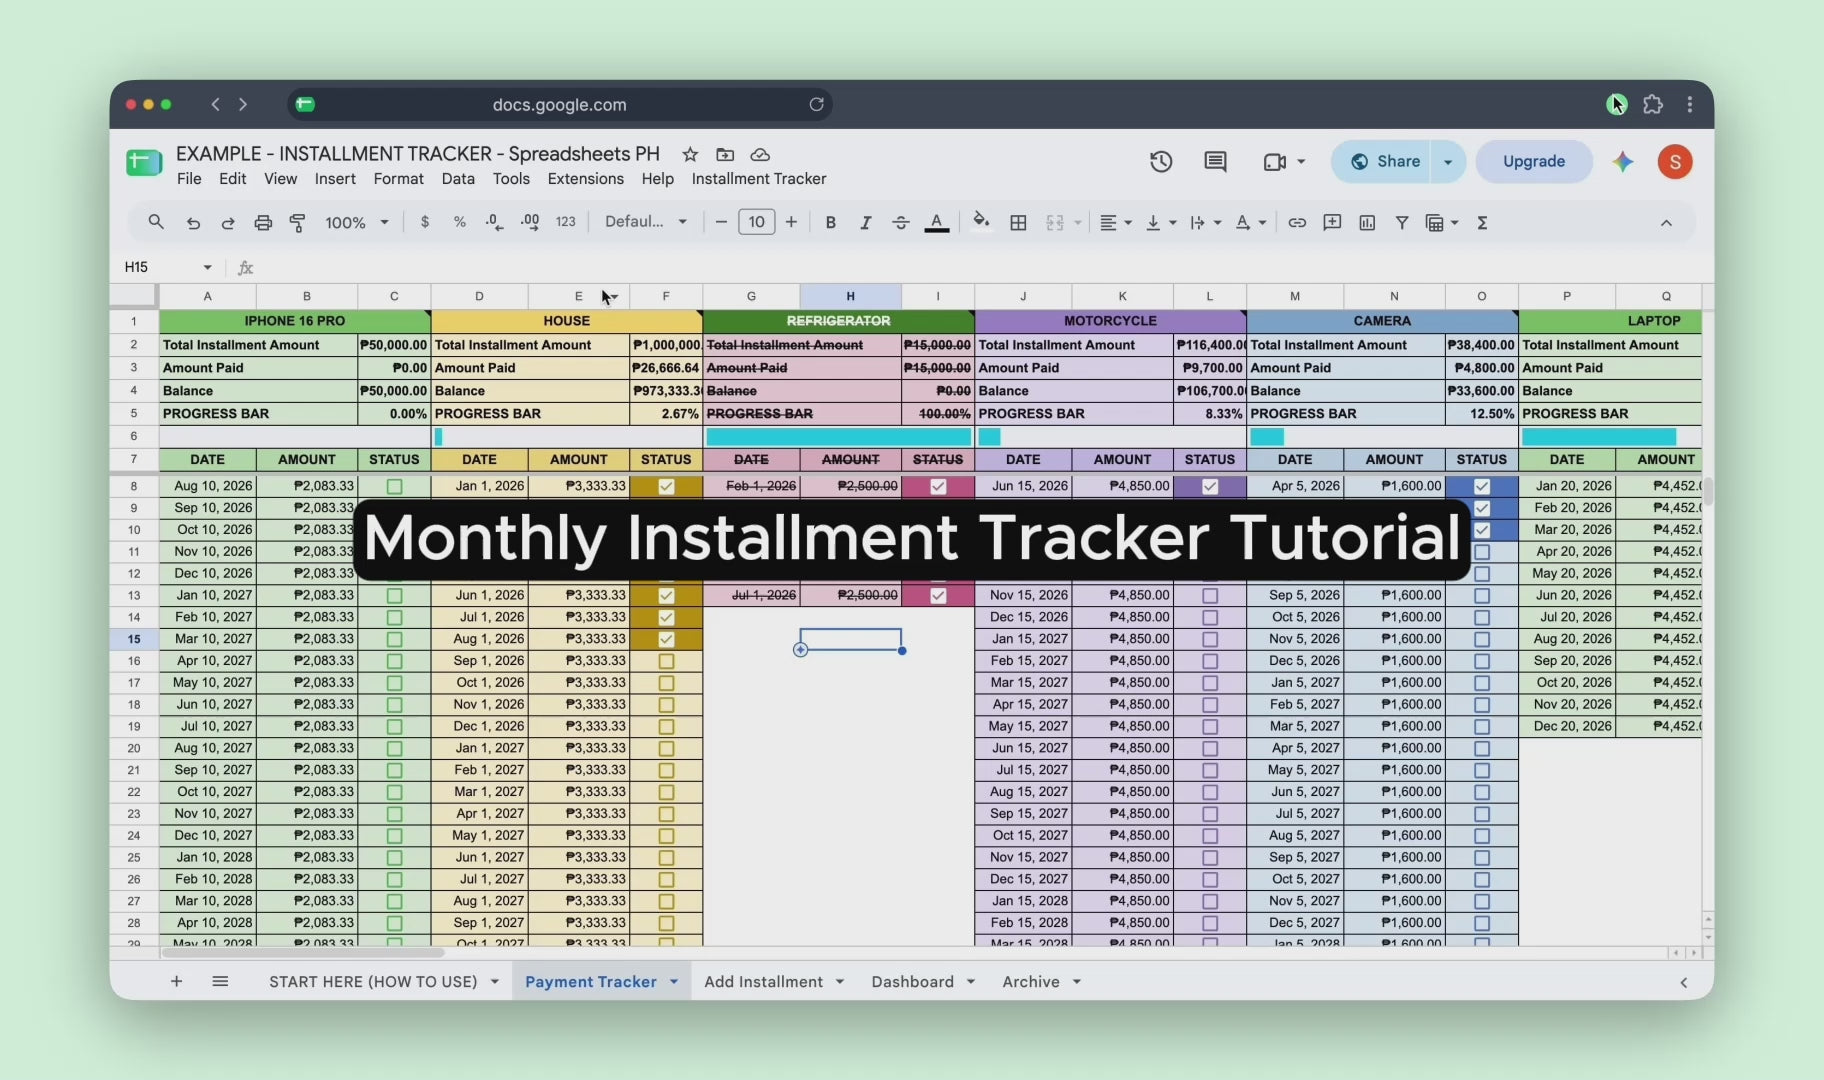This screenshot has width=1824, height=1080.
Task: Move document to a folder
Action: pyautogui.click(x=725, y=154)
